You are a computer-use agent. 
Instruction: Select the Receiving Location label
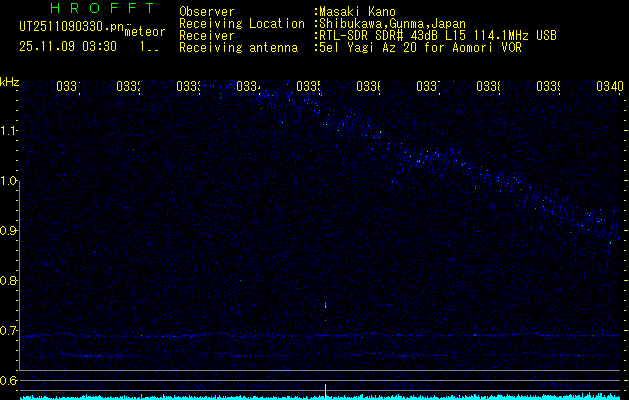(x=242, y=23)
